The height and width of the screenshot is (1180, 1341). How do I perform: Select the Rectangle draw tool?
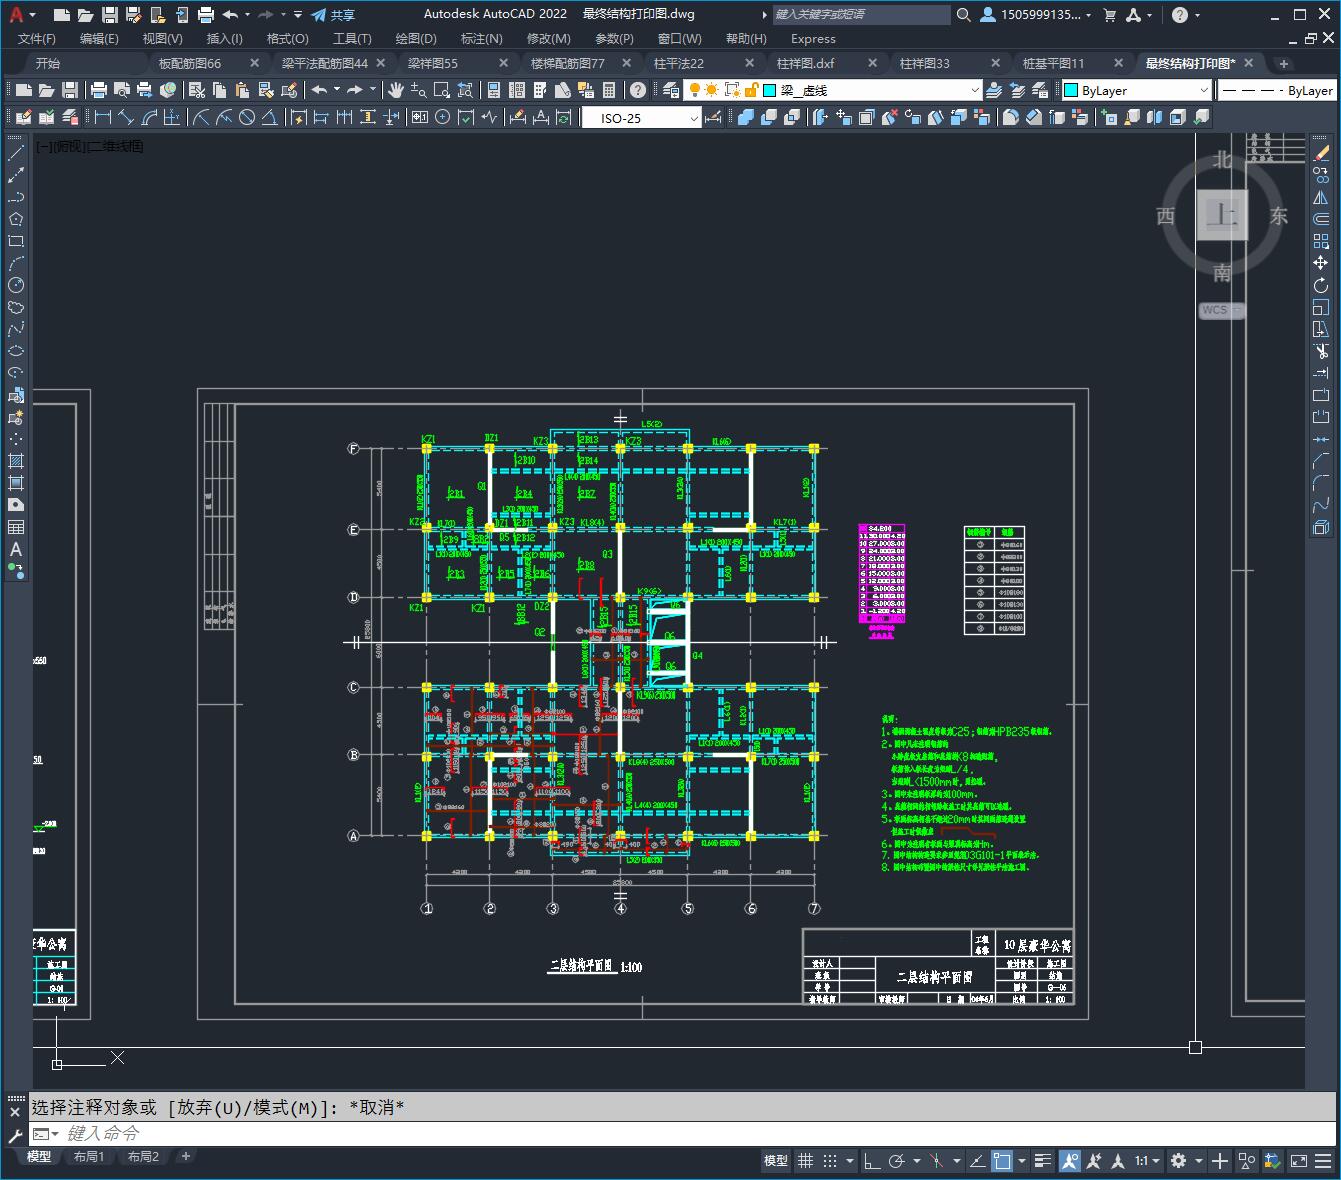(x=16, y=241)
